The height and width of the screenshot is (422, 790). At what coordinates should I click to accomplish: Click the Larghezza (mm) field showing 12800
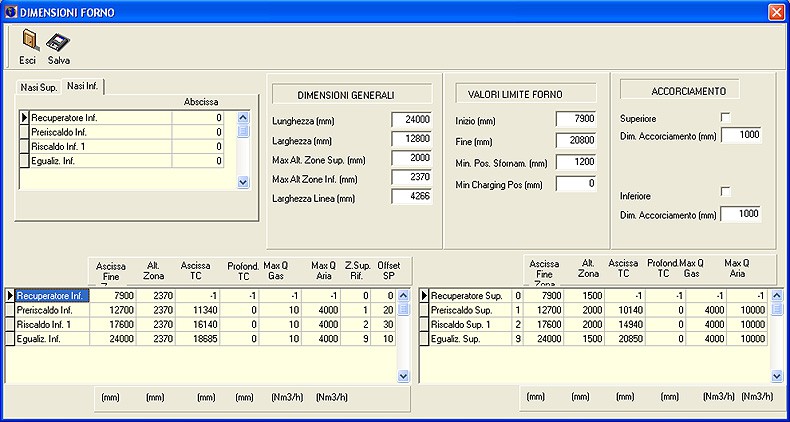(412, 139)
